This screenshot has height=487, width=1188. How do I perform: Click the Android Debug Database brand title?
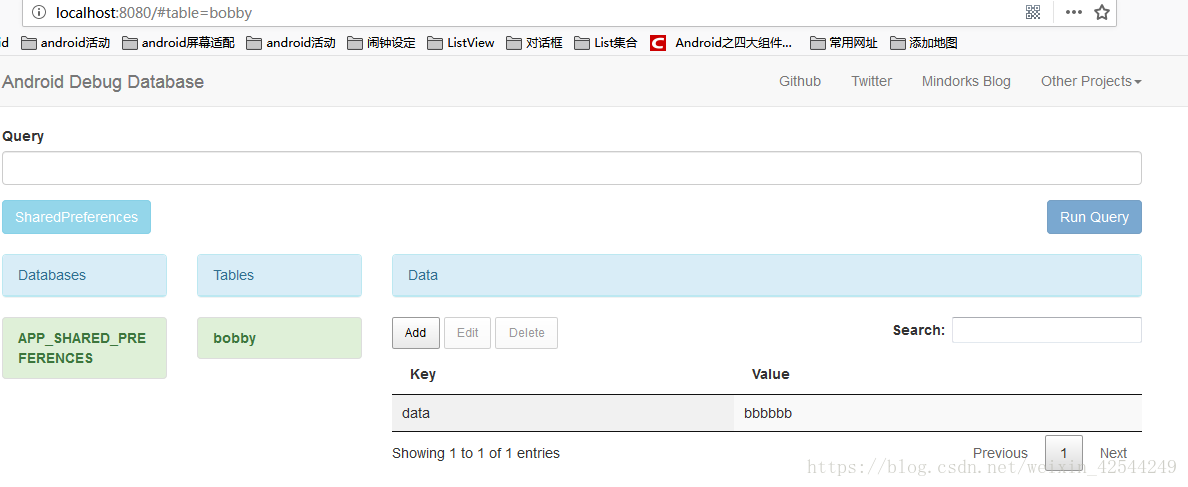click(x=103, y=82)
